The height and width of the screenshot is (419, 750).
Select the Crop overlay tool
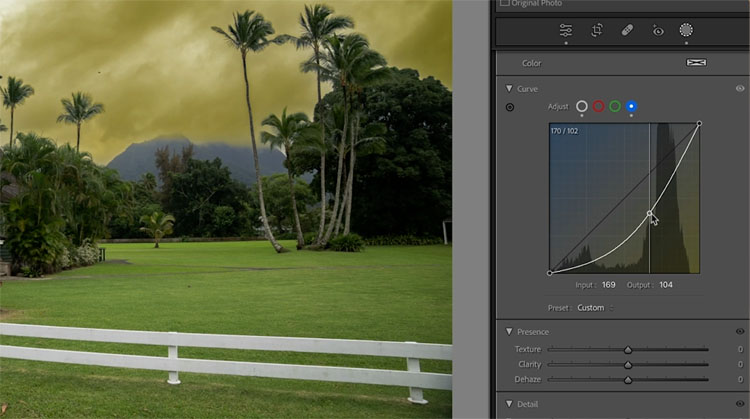click(x=596, y=30)
